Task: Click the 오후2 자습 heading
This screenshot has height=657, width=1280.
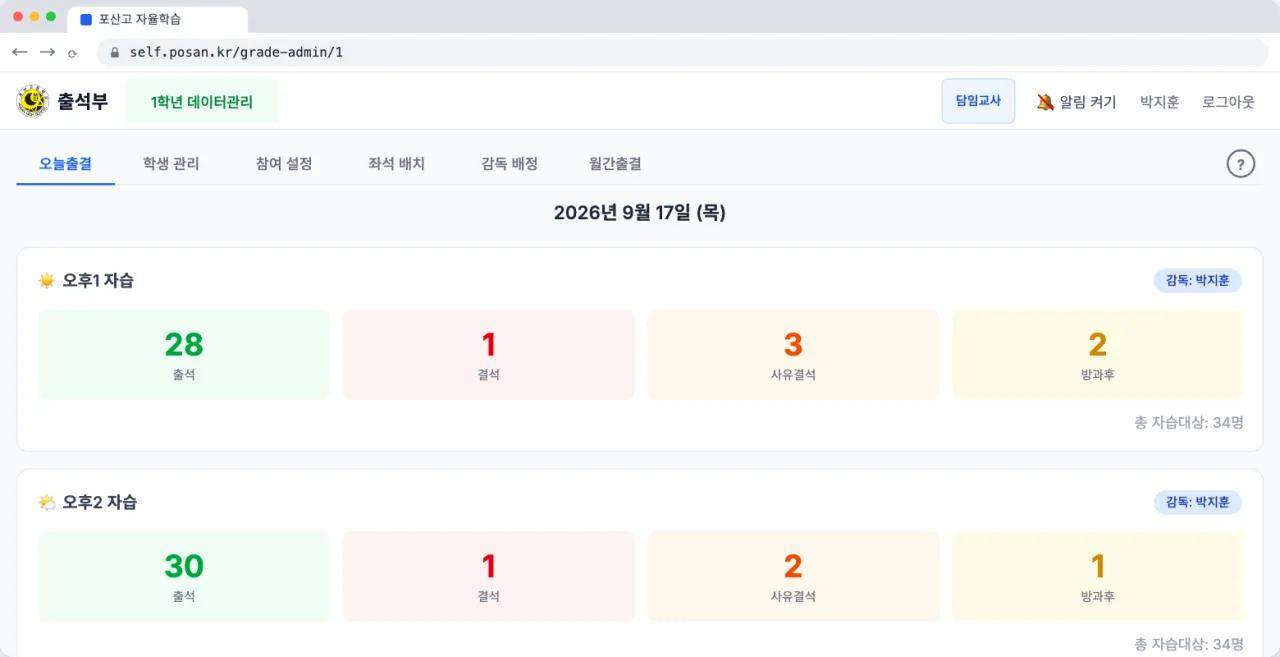Action: tap(100, 502)
